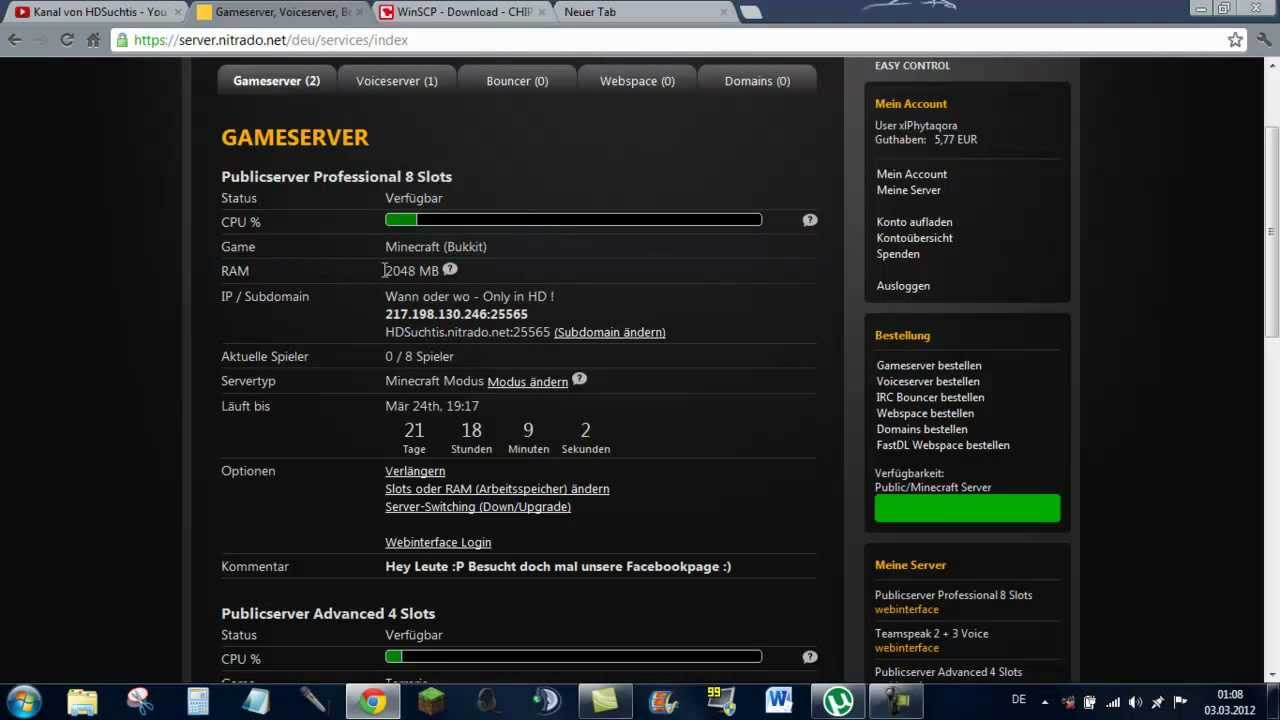Switch to Kanal von HDSuchtis YouTube tab
1280x720 pixels.
[95, 12]
